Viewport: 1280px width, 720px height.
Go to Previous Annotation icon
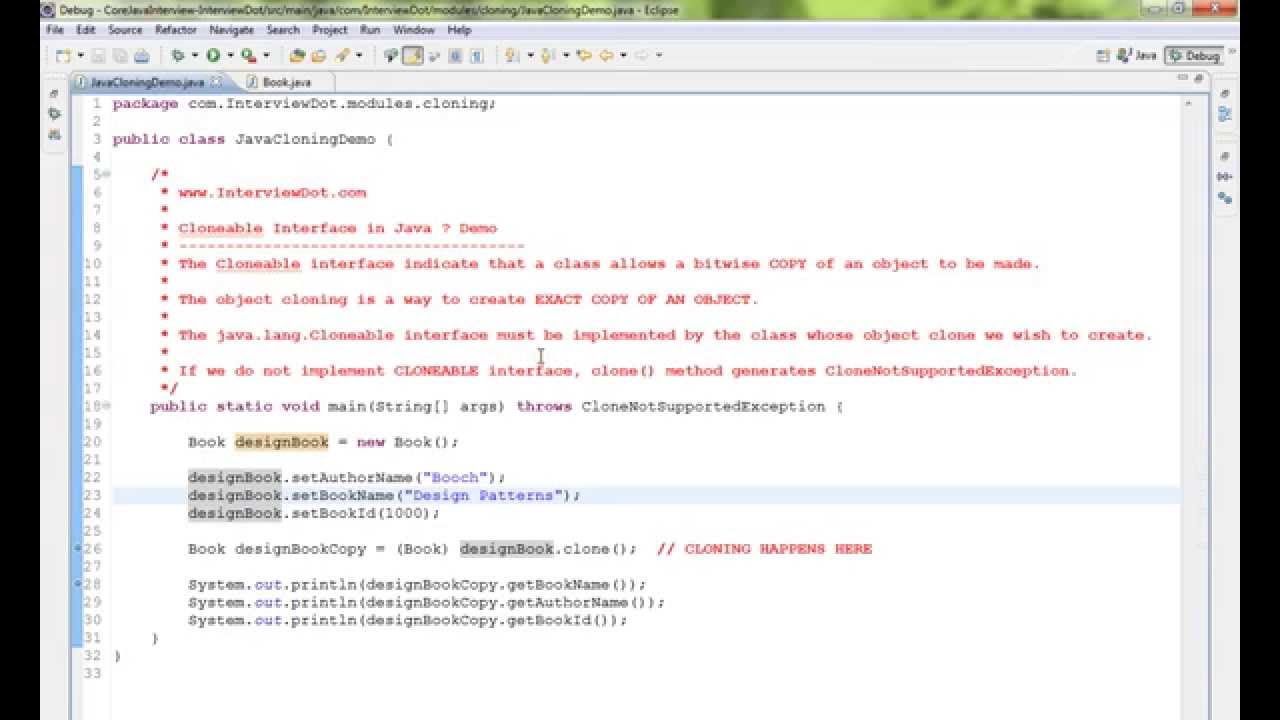[547, 55]
